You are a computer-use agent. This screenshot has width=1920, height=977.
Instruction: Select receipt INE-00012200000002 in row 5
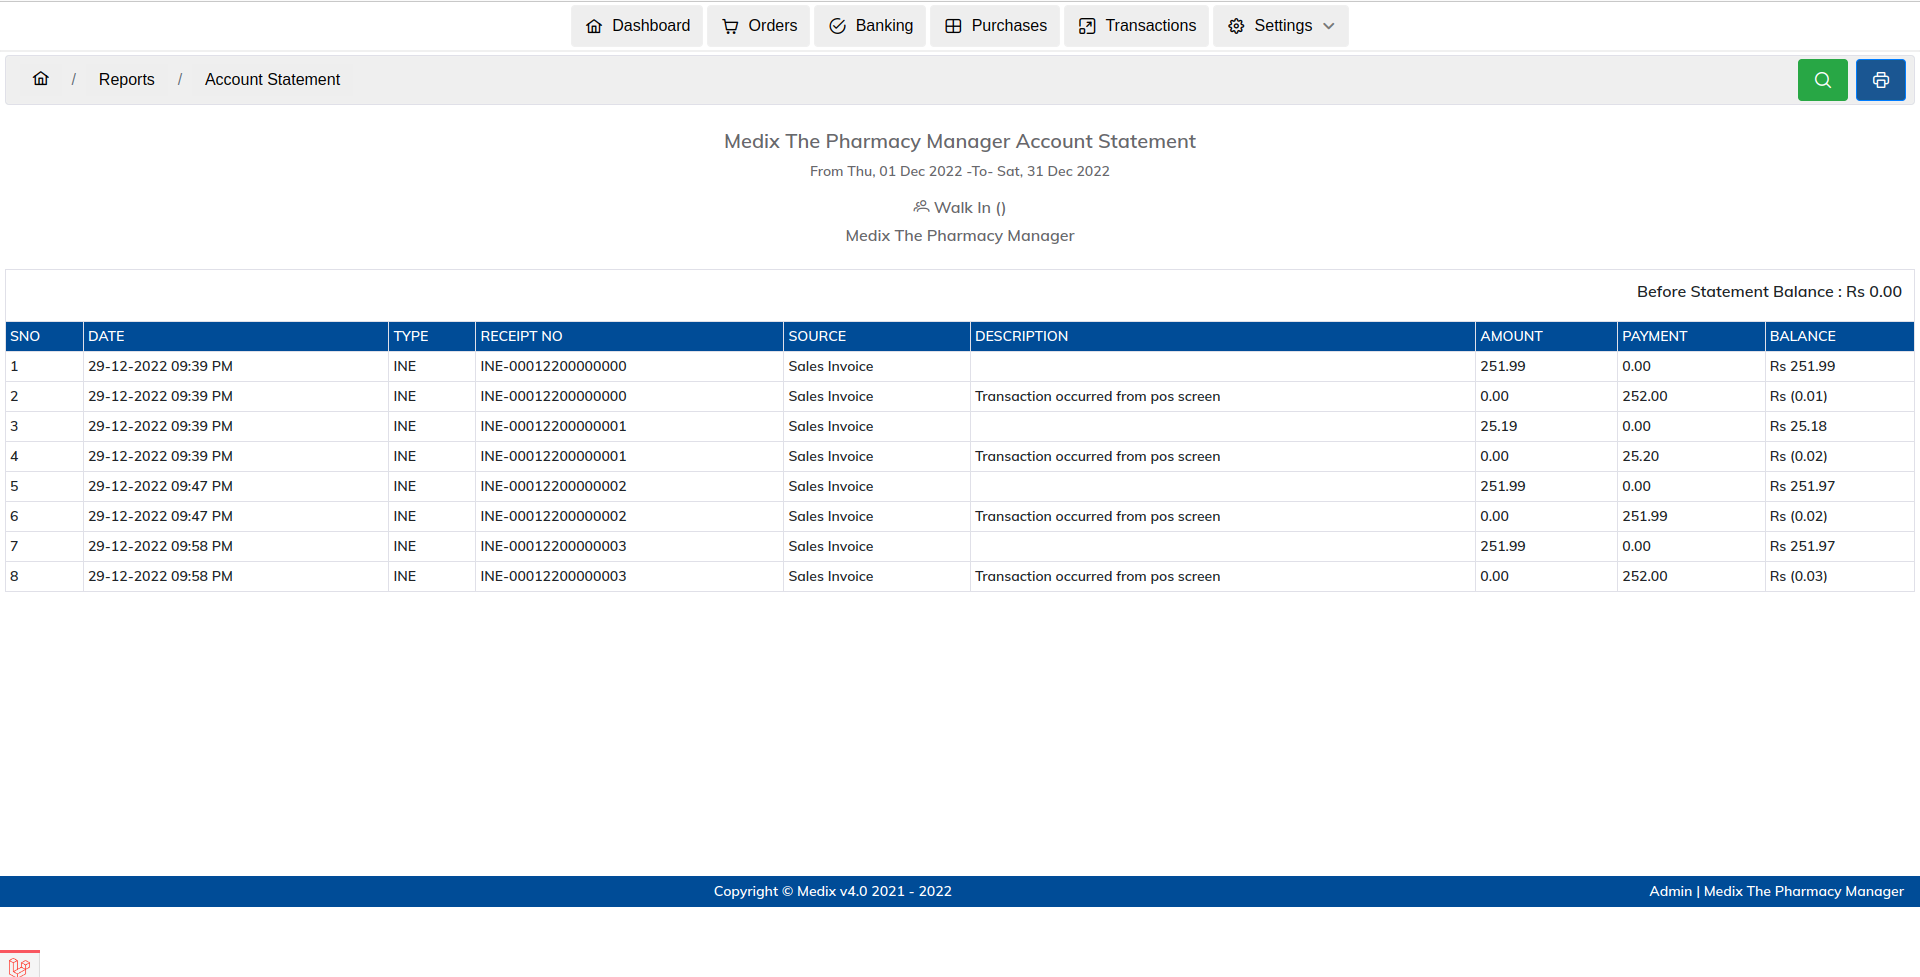pos(553,486)
